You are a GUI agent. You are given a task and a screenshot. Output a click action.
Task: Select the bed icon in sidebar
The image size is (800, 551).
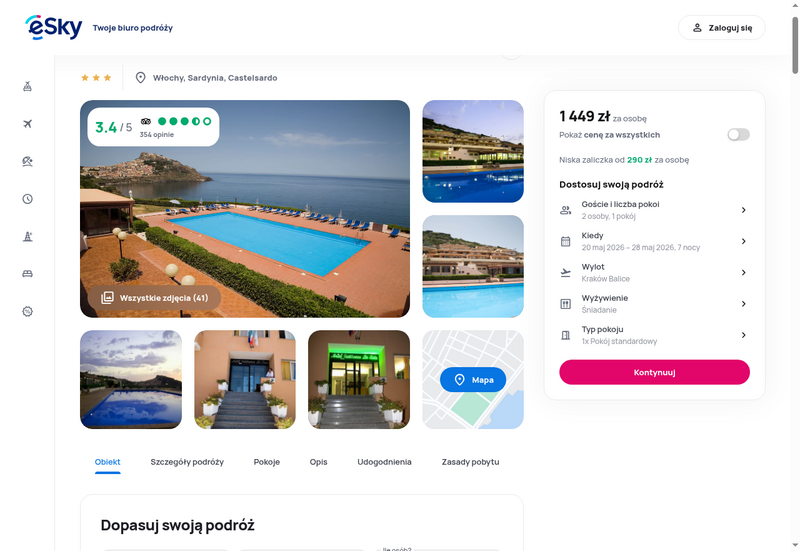pos(27,274)
